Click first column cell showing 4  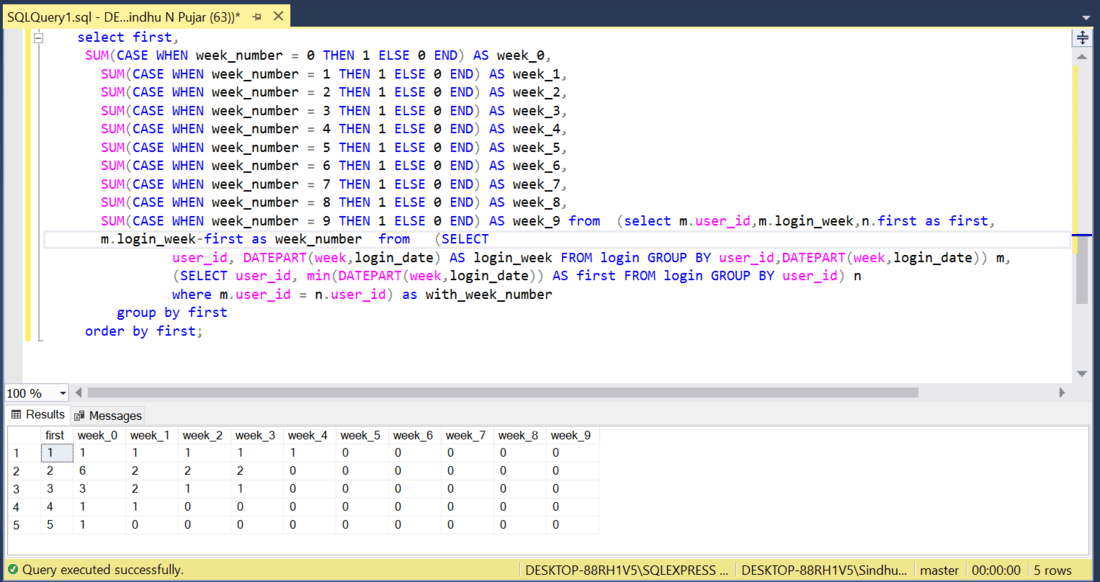point(56,507)
